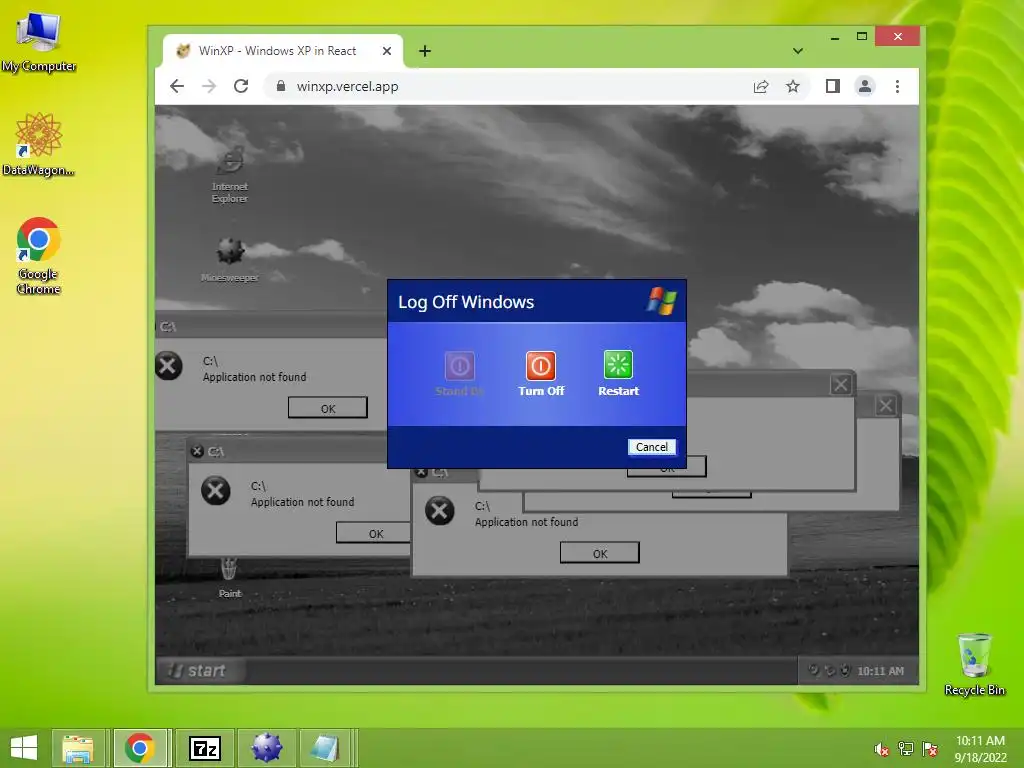Open Chrome three-dot menu

coord(897,86)
